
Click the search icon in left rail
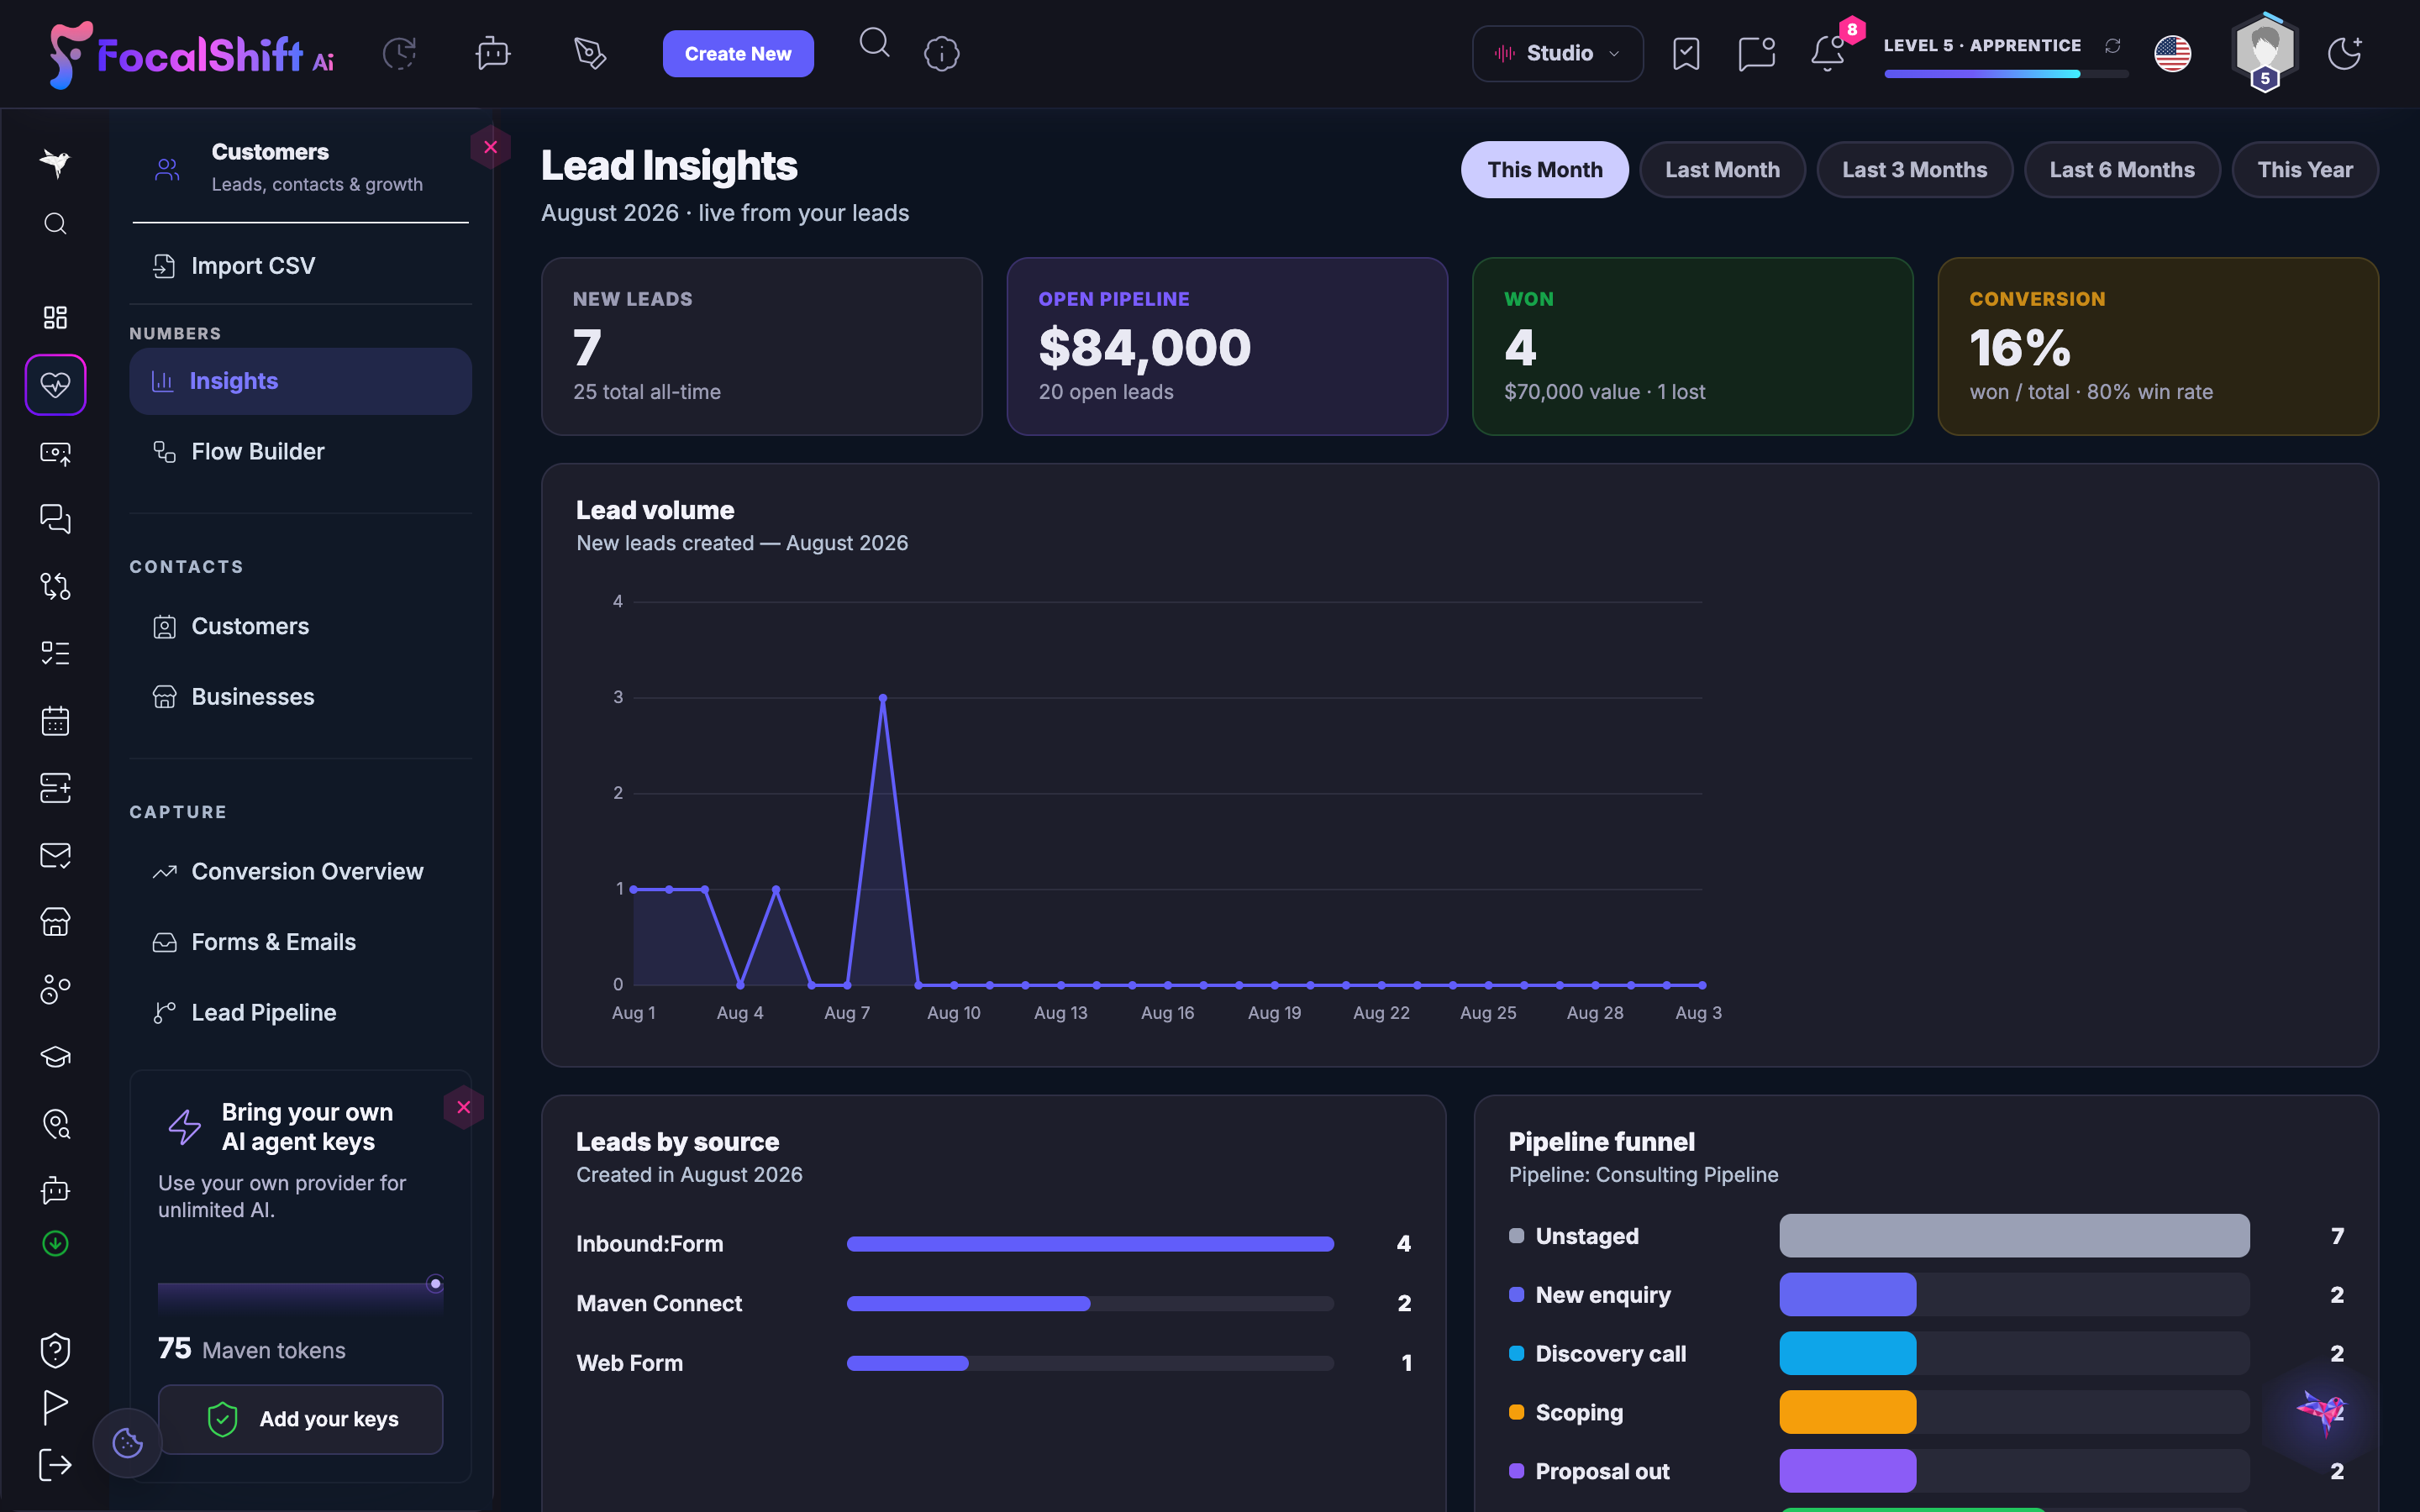(56, 223)
